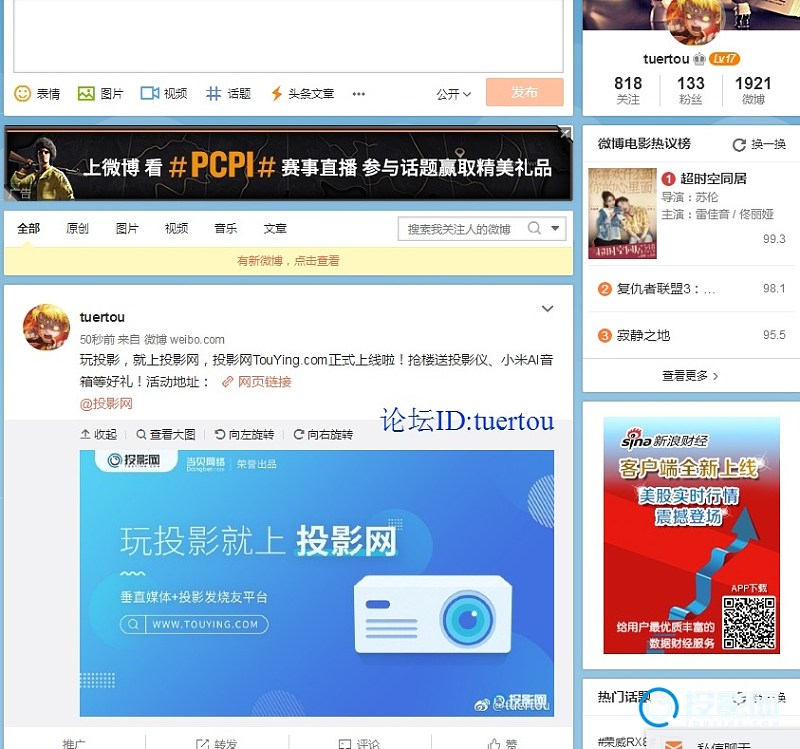The width and height of the screenshot is (800, 749).
Task: Click 有新微博，点击查看 notification bar
Action: pyautogui.click(x=288, y=261)
